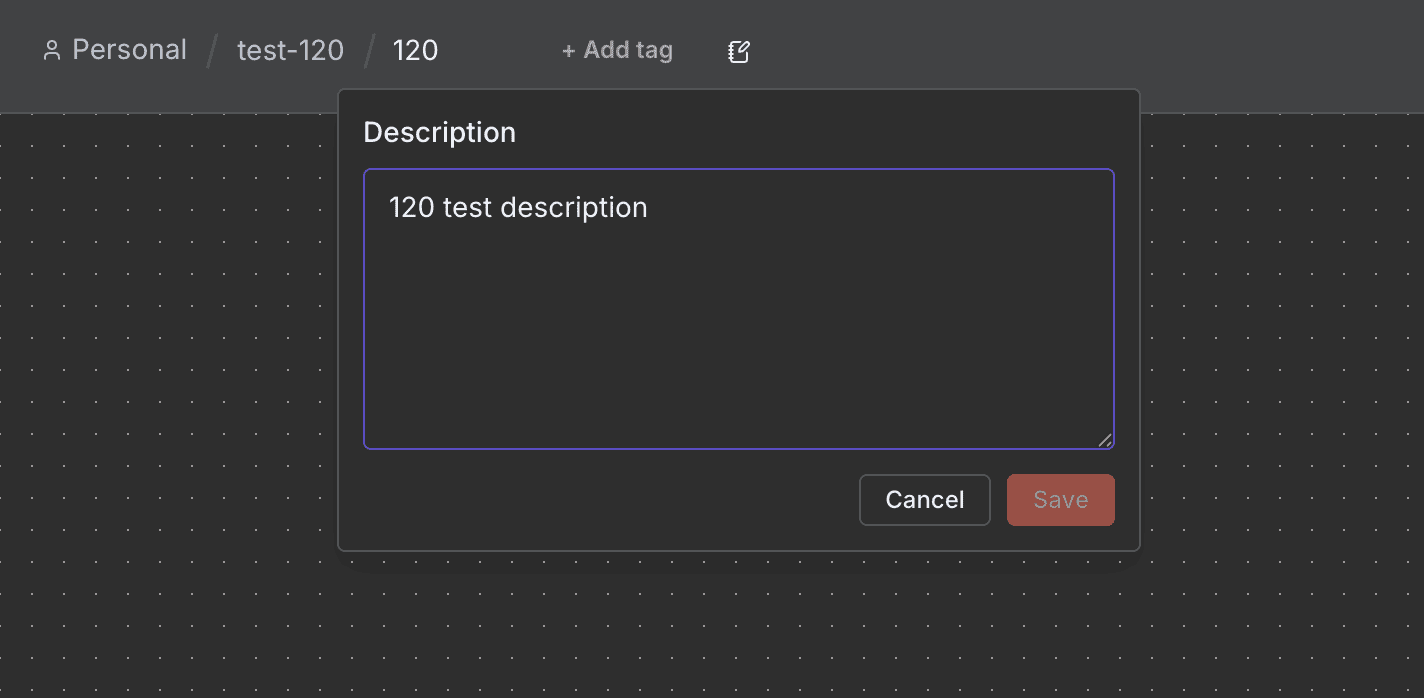Select the user account icon in the breadcrumb
Viewport: 1424px width, 698px height.
(51, 50)
